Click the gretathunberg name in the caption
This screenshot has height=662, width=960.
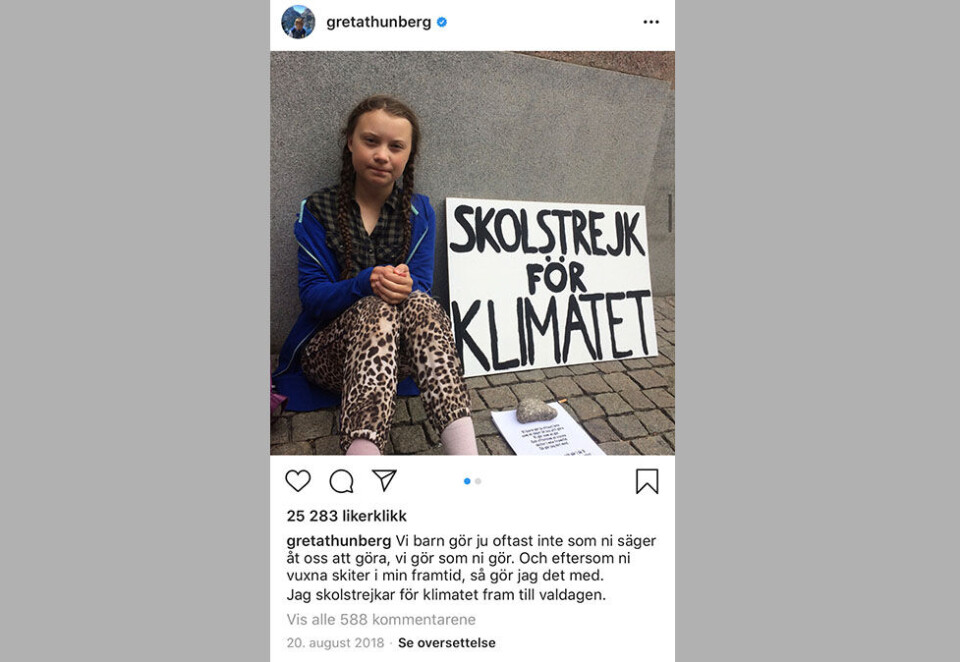pyautogui.click(x=339, y=541)
